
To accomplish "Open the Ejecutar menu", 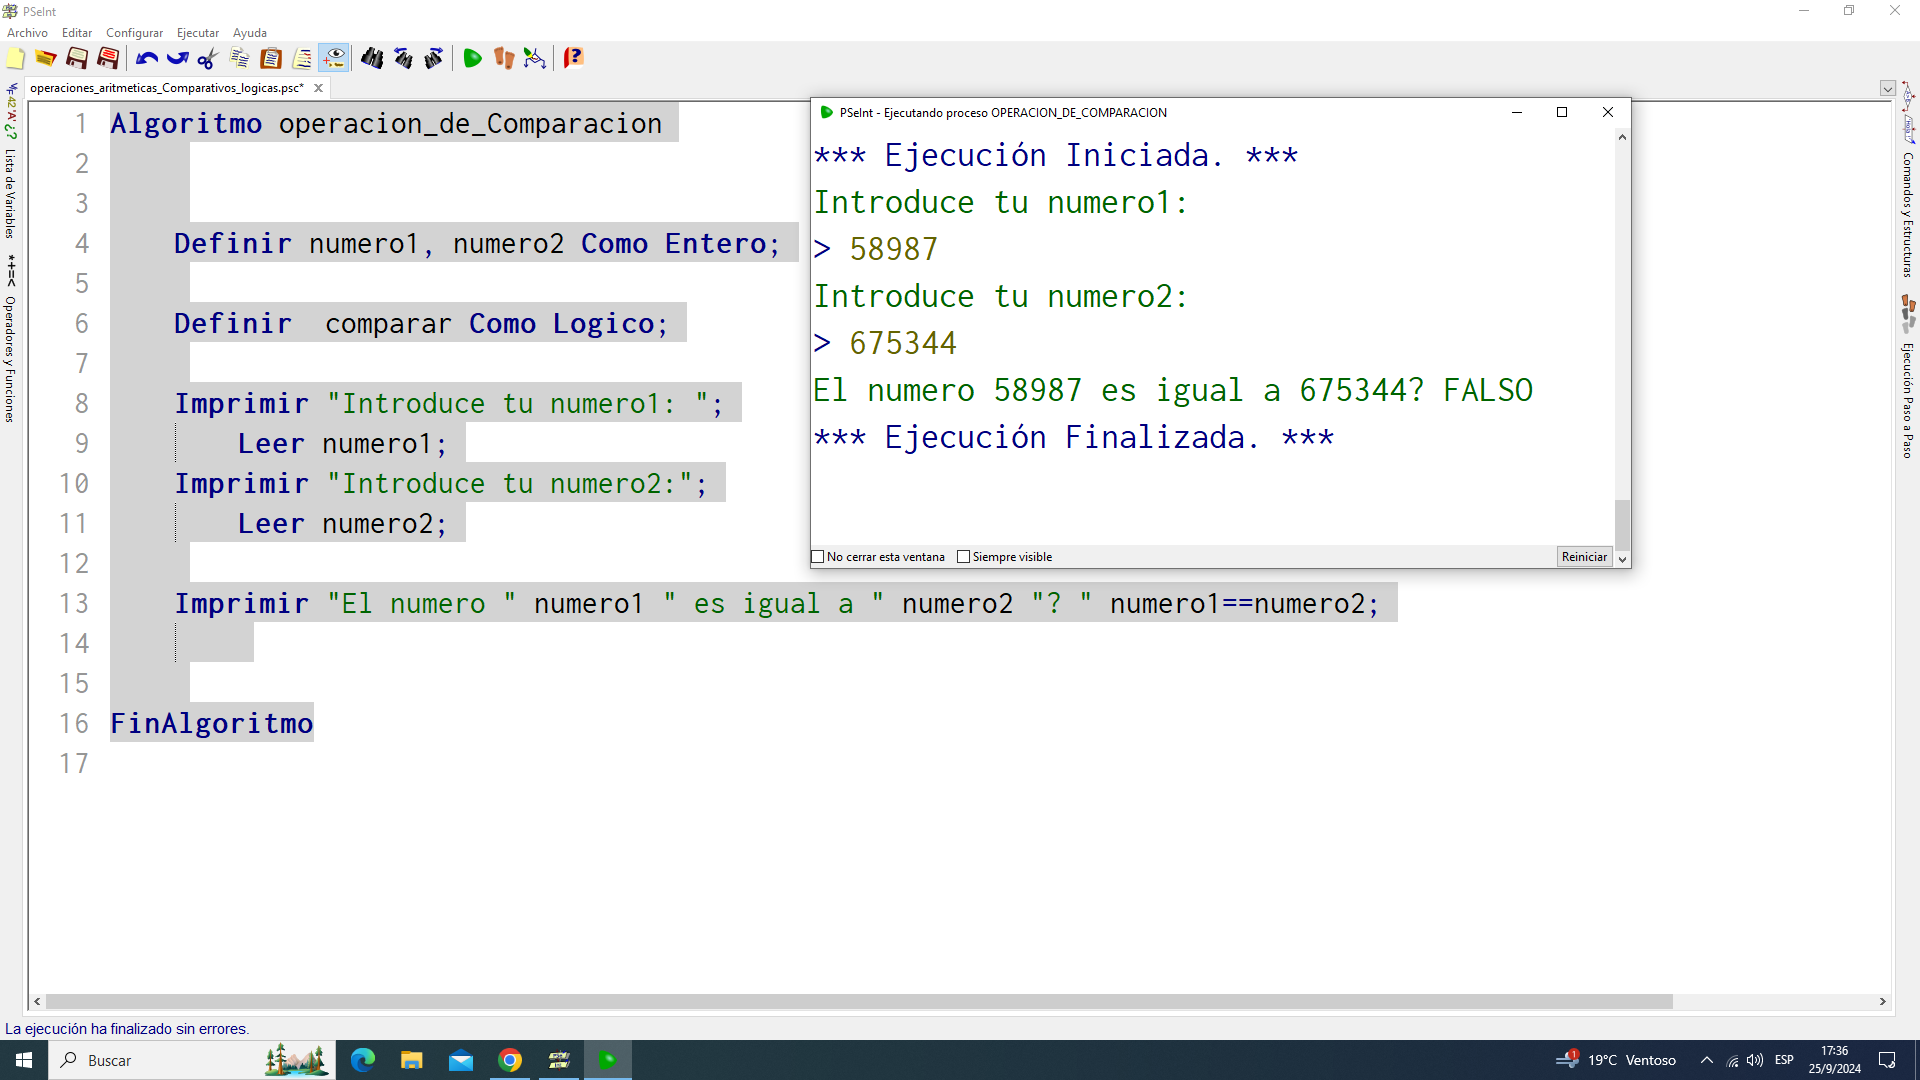I will pyautogui.click(x=197, y=33).
